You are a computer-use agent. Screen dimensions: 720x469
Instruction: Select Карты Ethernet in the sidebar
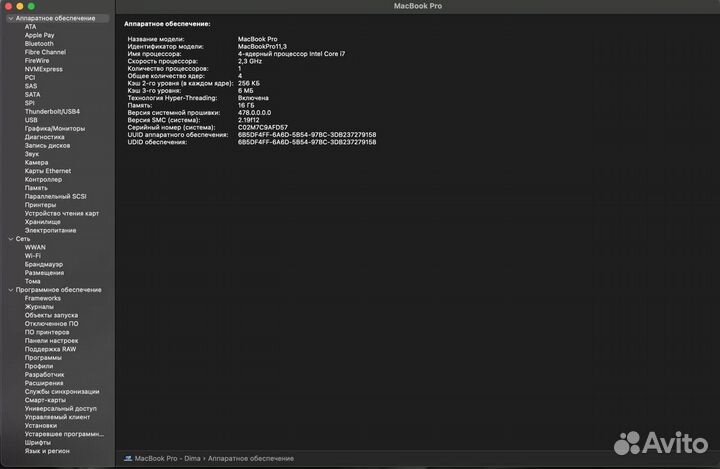(x=48, y=171)
